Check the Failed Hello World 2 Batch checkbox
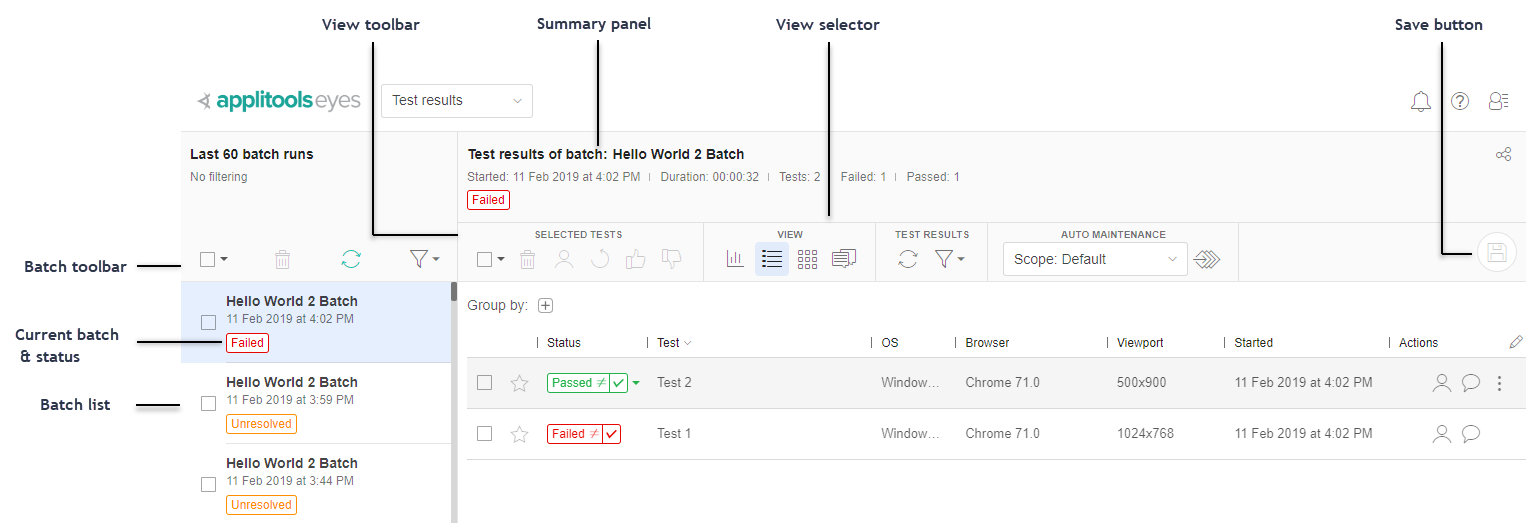 coord(208,322)
